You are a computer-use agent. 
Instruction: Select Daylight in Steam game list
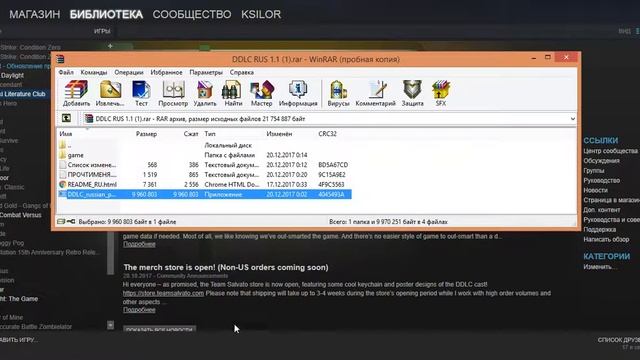pos(12,76)
